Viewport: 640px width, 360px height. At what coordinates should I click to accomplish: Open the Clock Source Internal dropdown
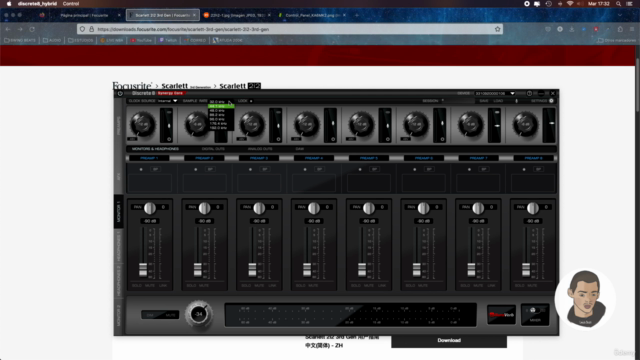tap(167, 101)
